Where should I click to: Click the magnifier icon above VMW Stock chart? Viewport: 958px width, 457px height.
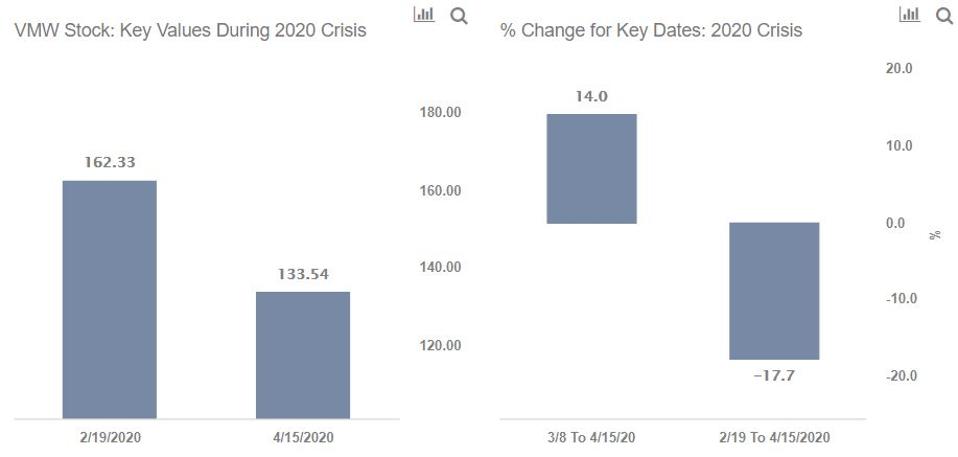pos(459,16)
